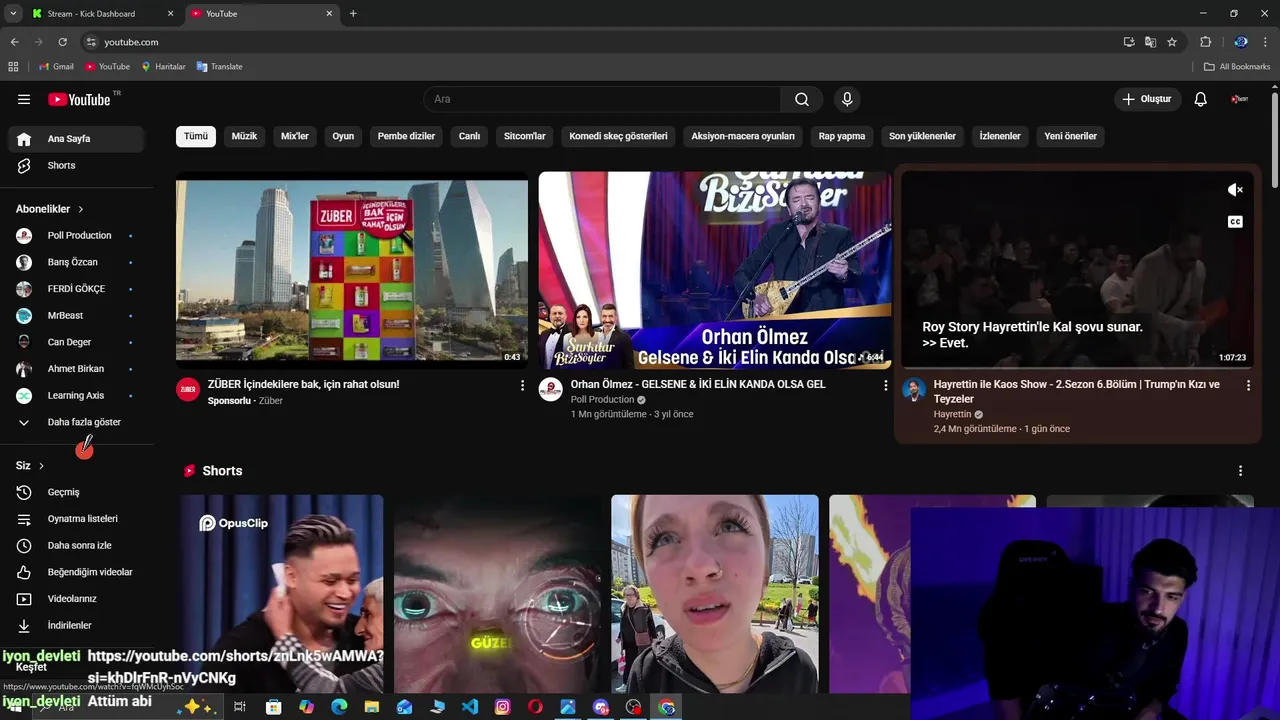Select the Tümü filter chip
This screenshot has width=1280, height=720.
[196, 136]
